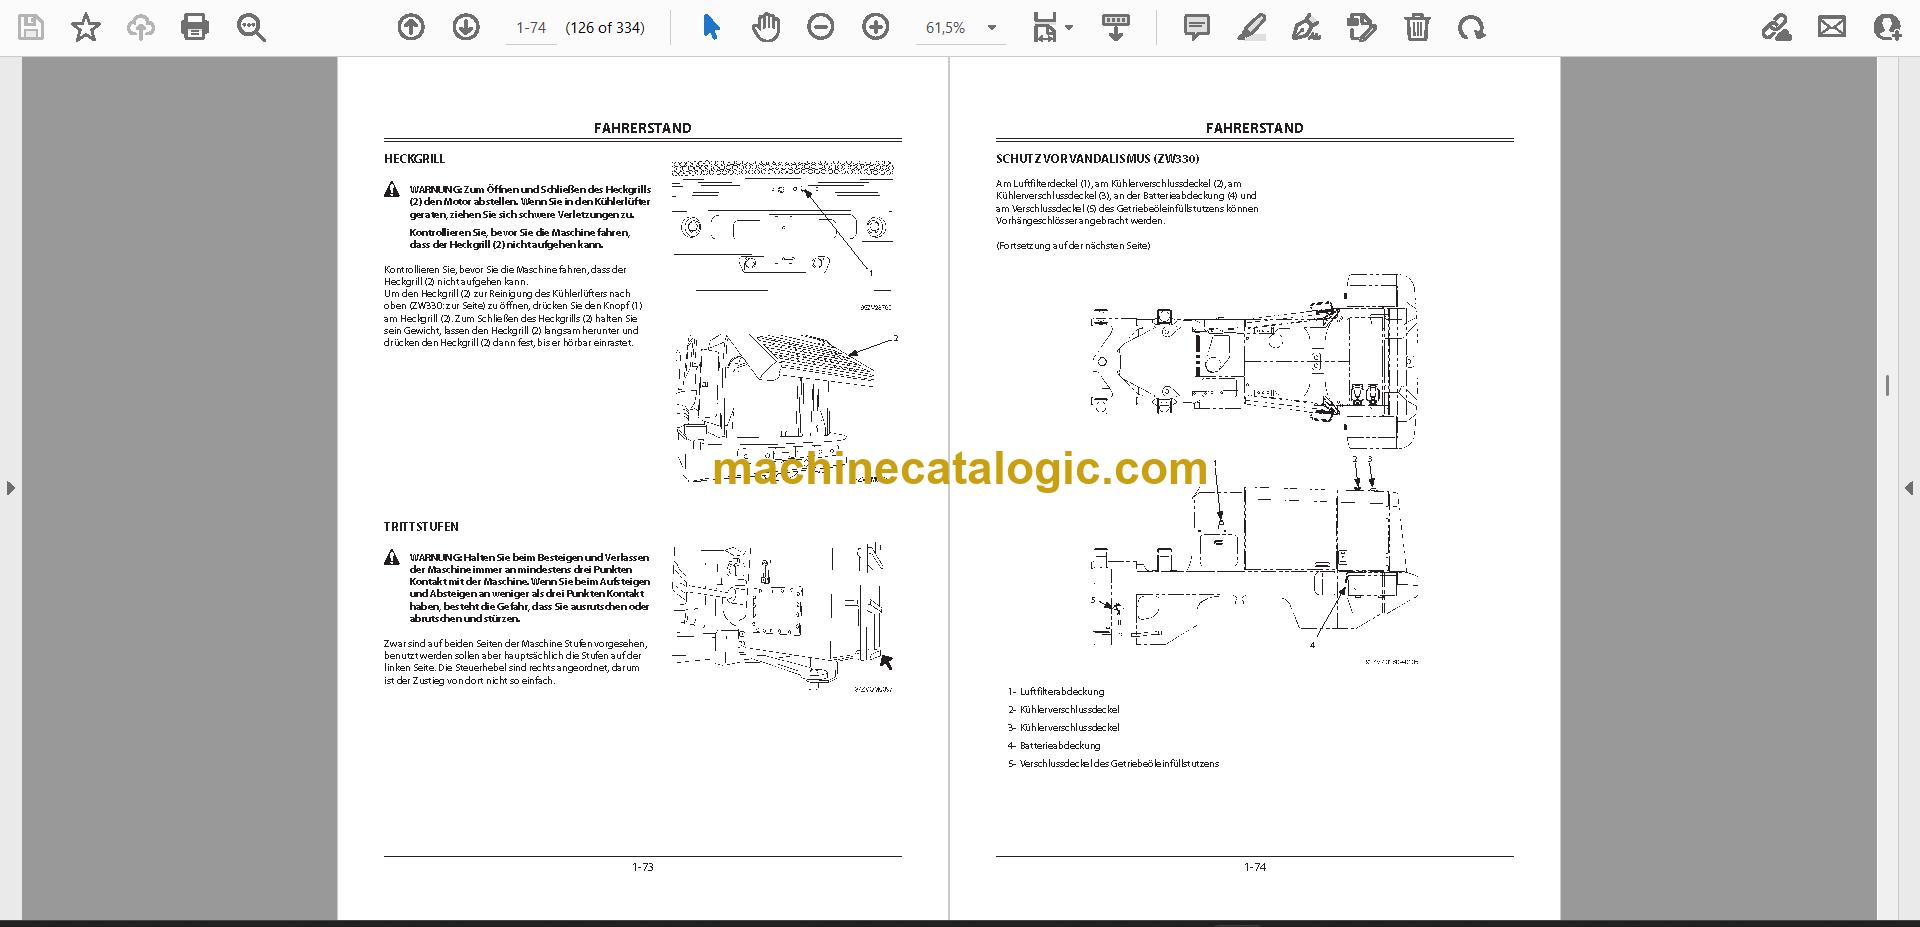The image size is (1920, 927).
Task: Switch to the hand pan tool
Action: pyautogui.click(x=766, y=27)
